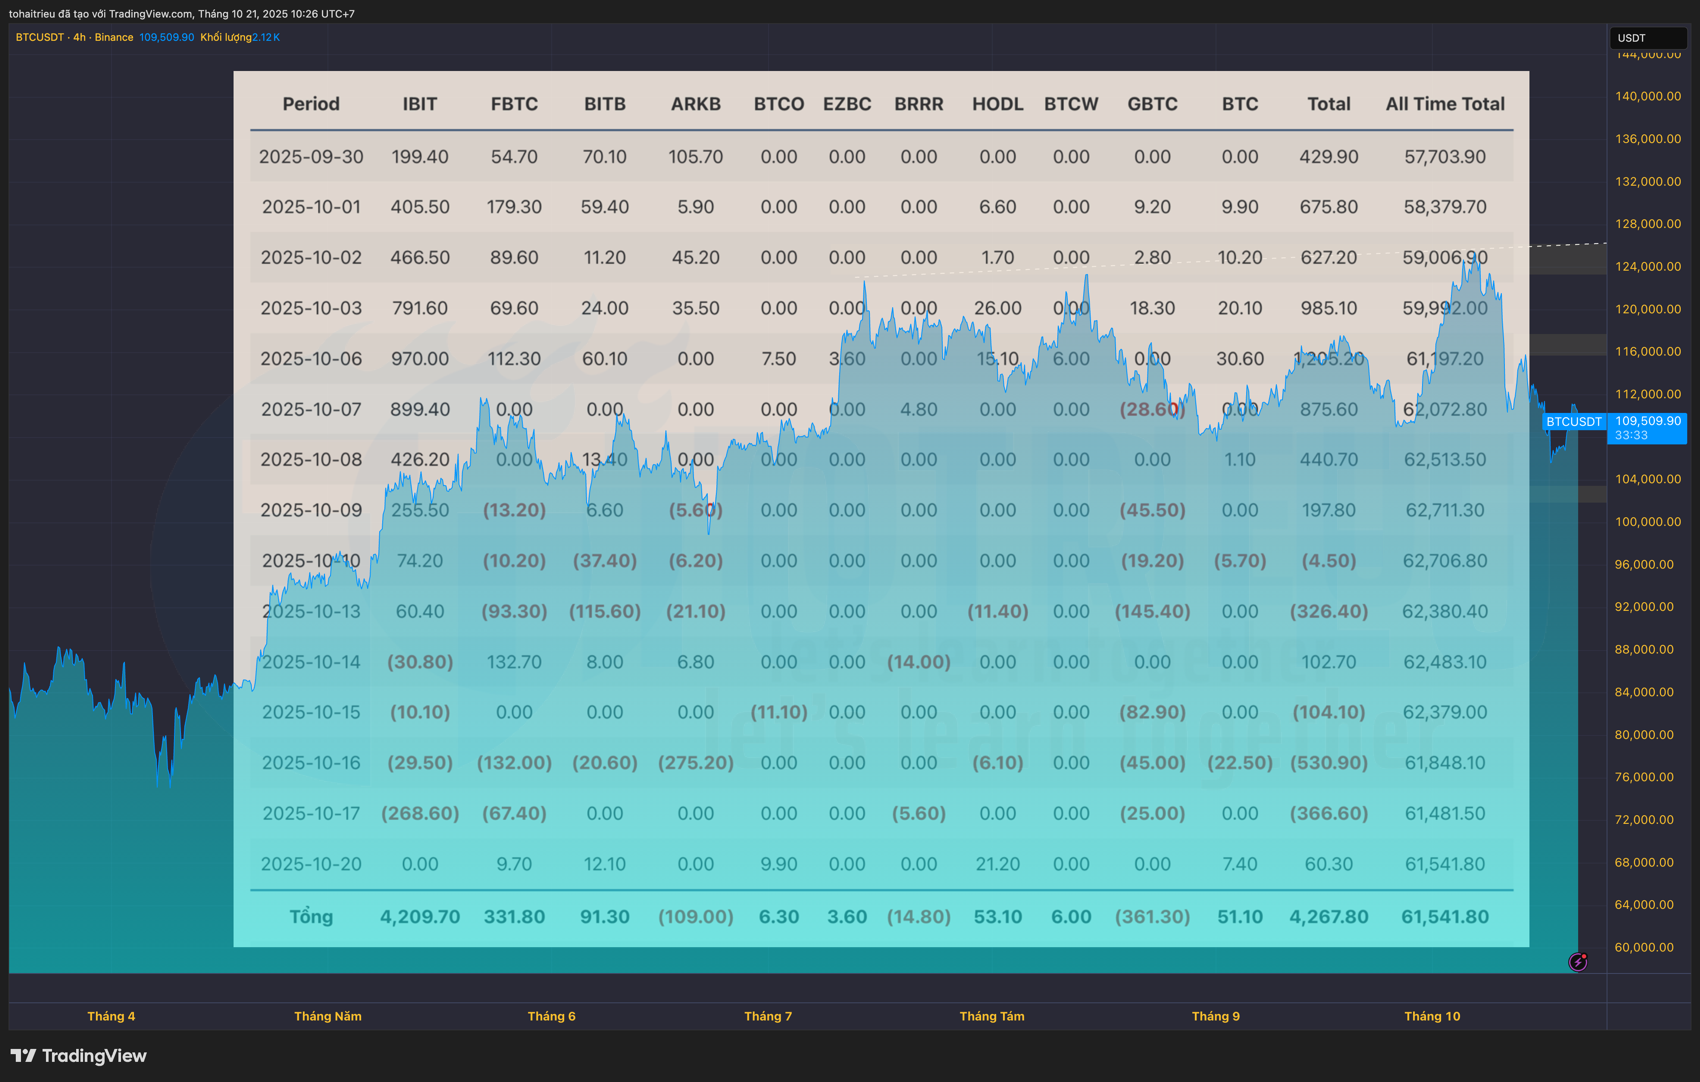Click the TradingView logo
The height and width of the screenshot is (1082, 1700).
click(78, 1056)
